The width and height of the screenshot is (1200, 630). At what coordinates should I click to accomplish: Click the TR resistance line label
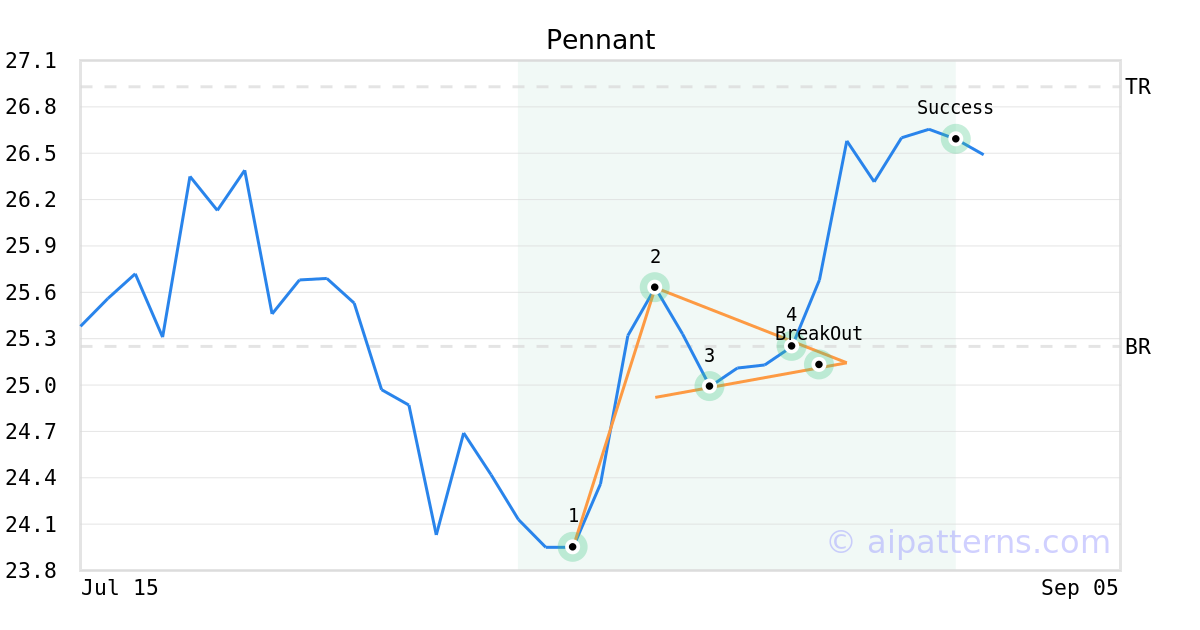1138,87
